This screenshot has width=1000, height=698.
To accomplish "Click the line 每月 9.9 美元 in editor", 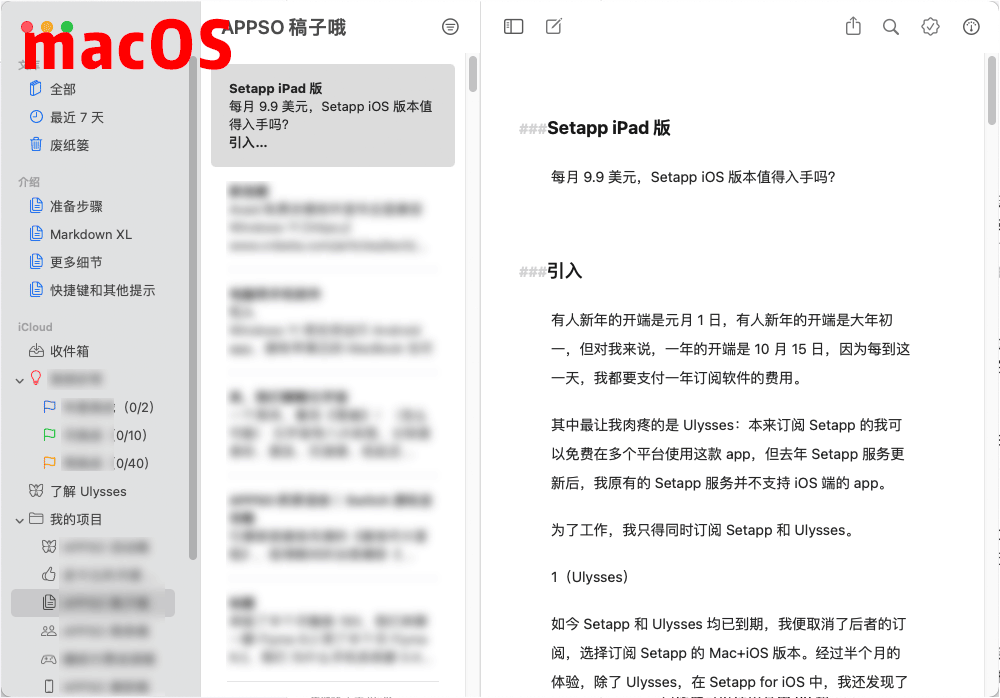I will pos(693,177).
